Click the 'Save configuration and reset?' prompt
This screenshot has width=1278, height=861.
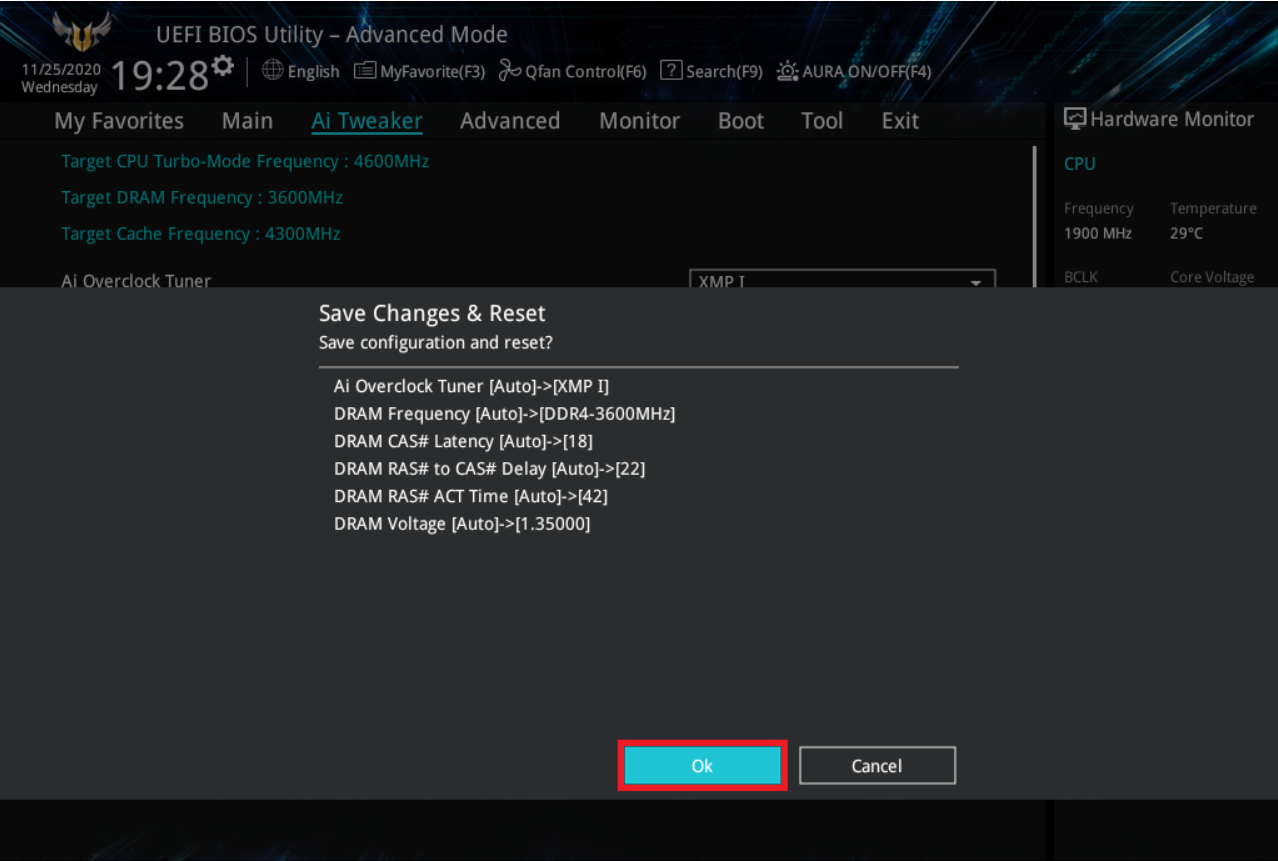tap(436, 343)
